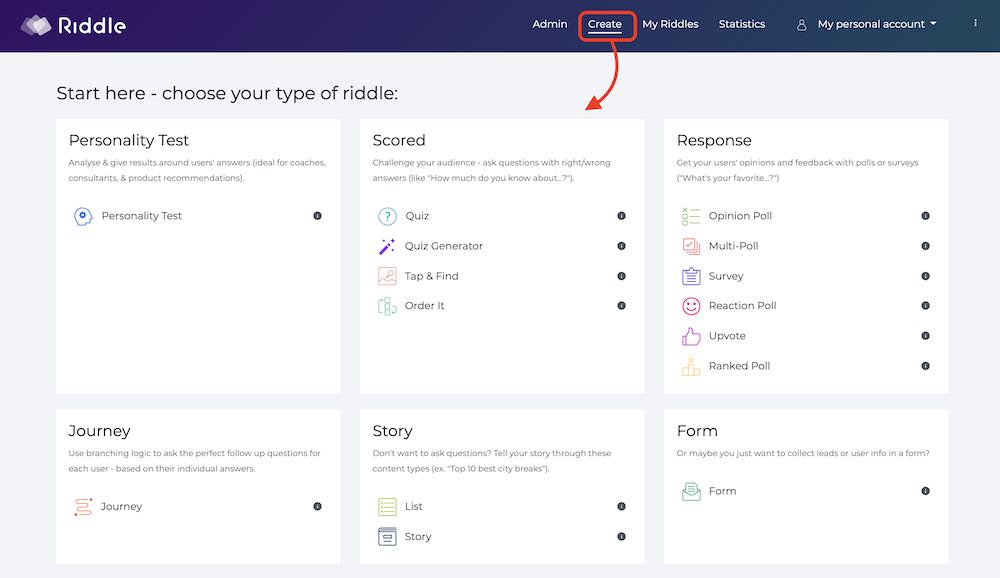Viewport: 1000px width, 578px height.
Task: Show info for Quiz
Action: click(621, 216)
